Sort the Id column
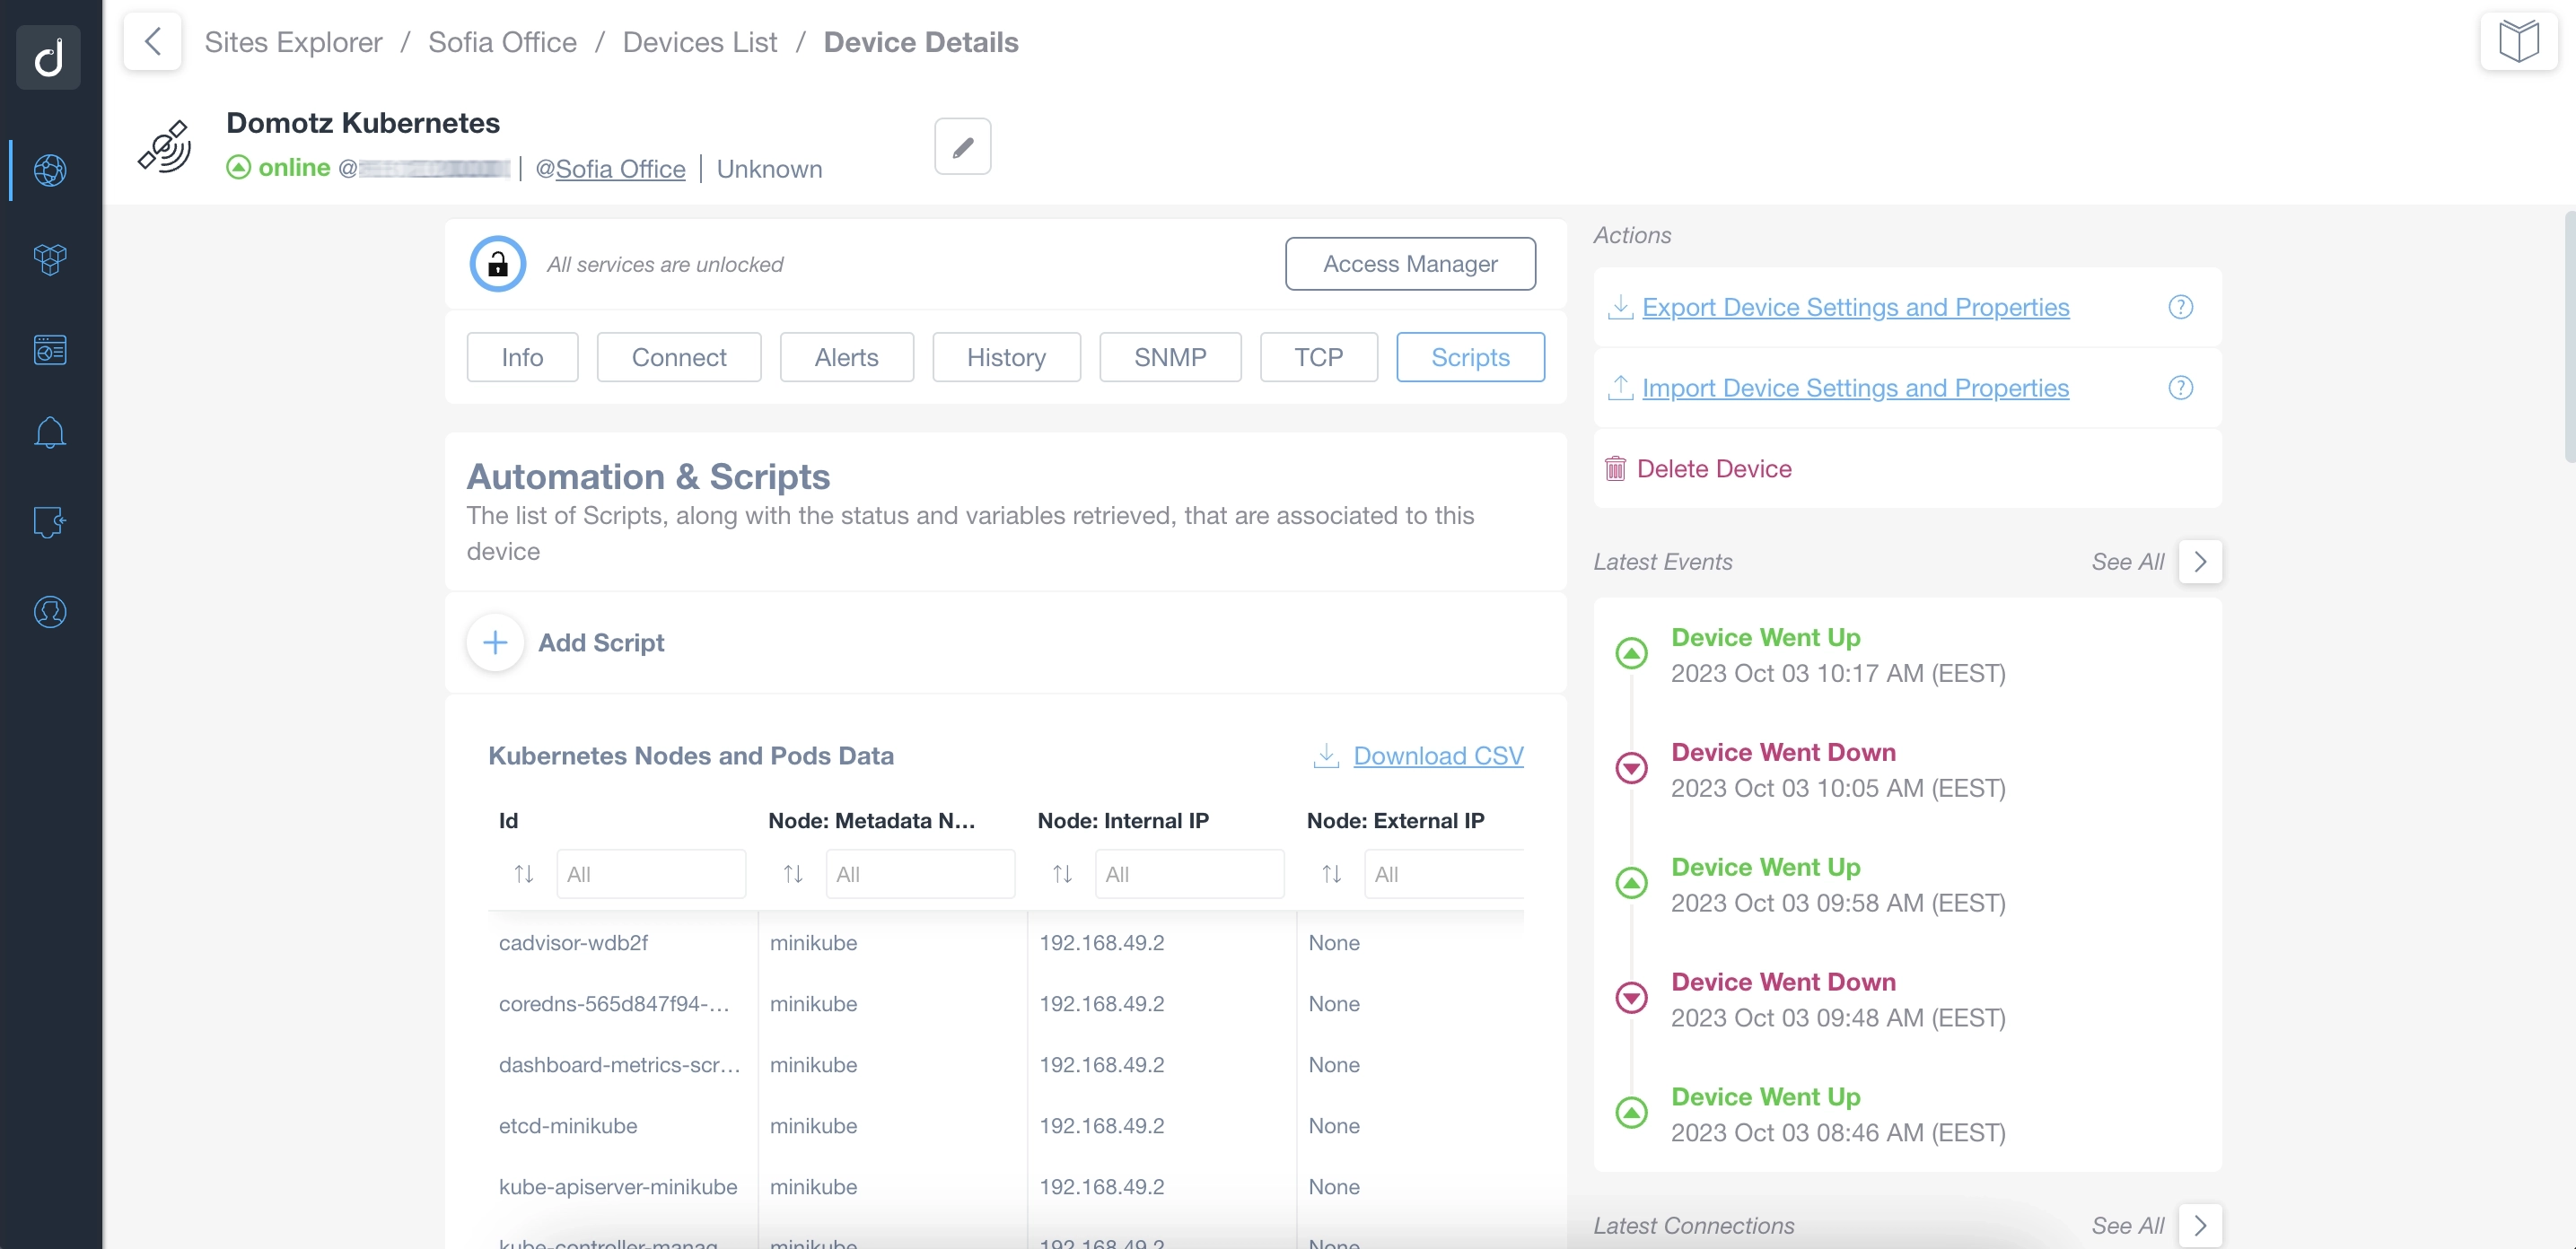The height and width of the screenshot is (1249, 2576). (x=524, y=874)
